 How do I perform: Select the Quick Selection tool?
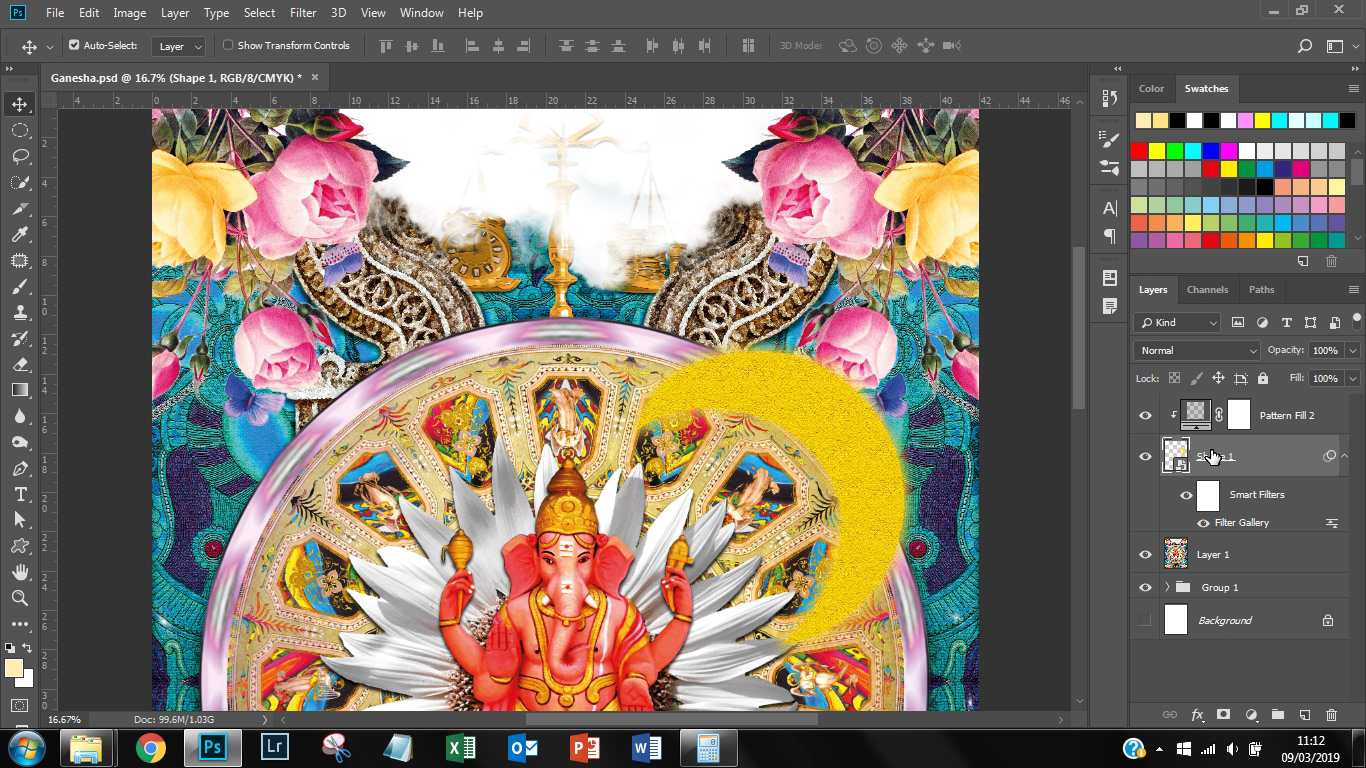pyautogui.click(x=20, y=182)
